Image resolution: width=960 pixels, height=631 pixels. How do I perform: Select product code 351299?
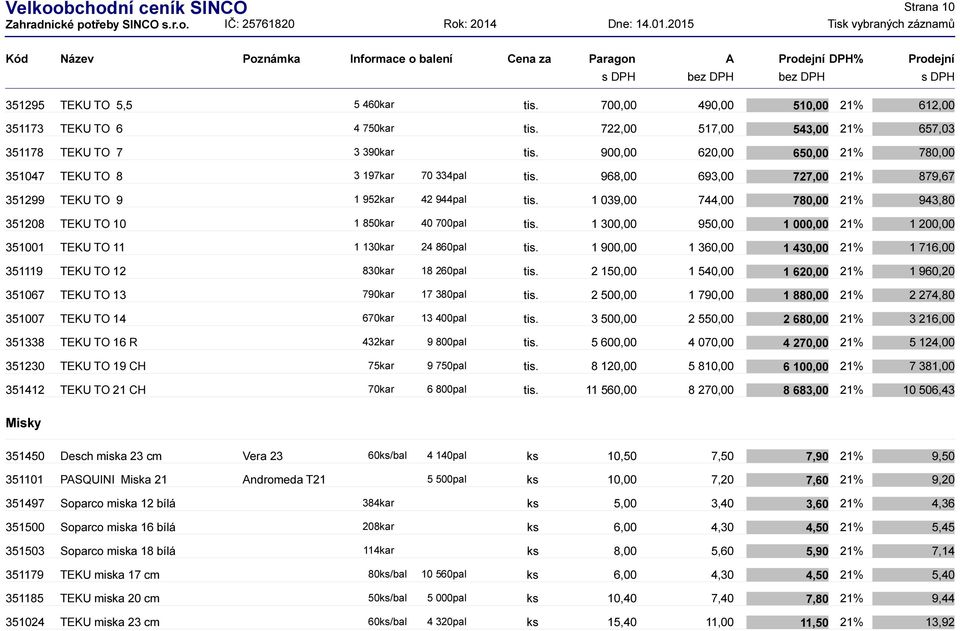pyautogui.click(x=25, y=200)
